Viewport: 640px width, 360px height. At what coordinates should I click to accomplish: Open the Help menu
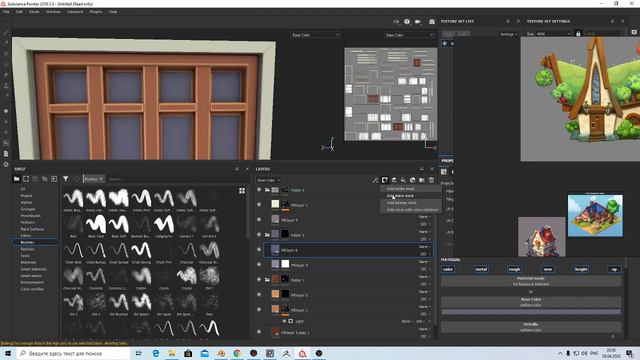coord(113,12)
